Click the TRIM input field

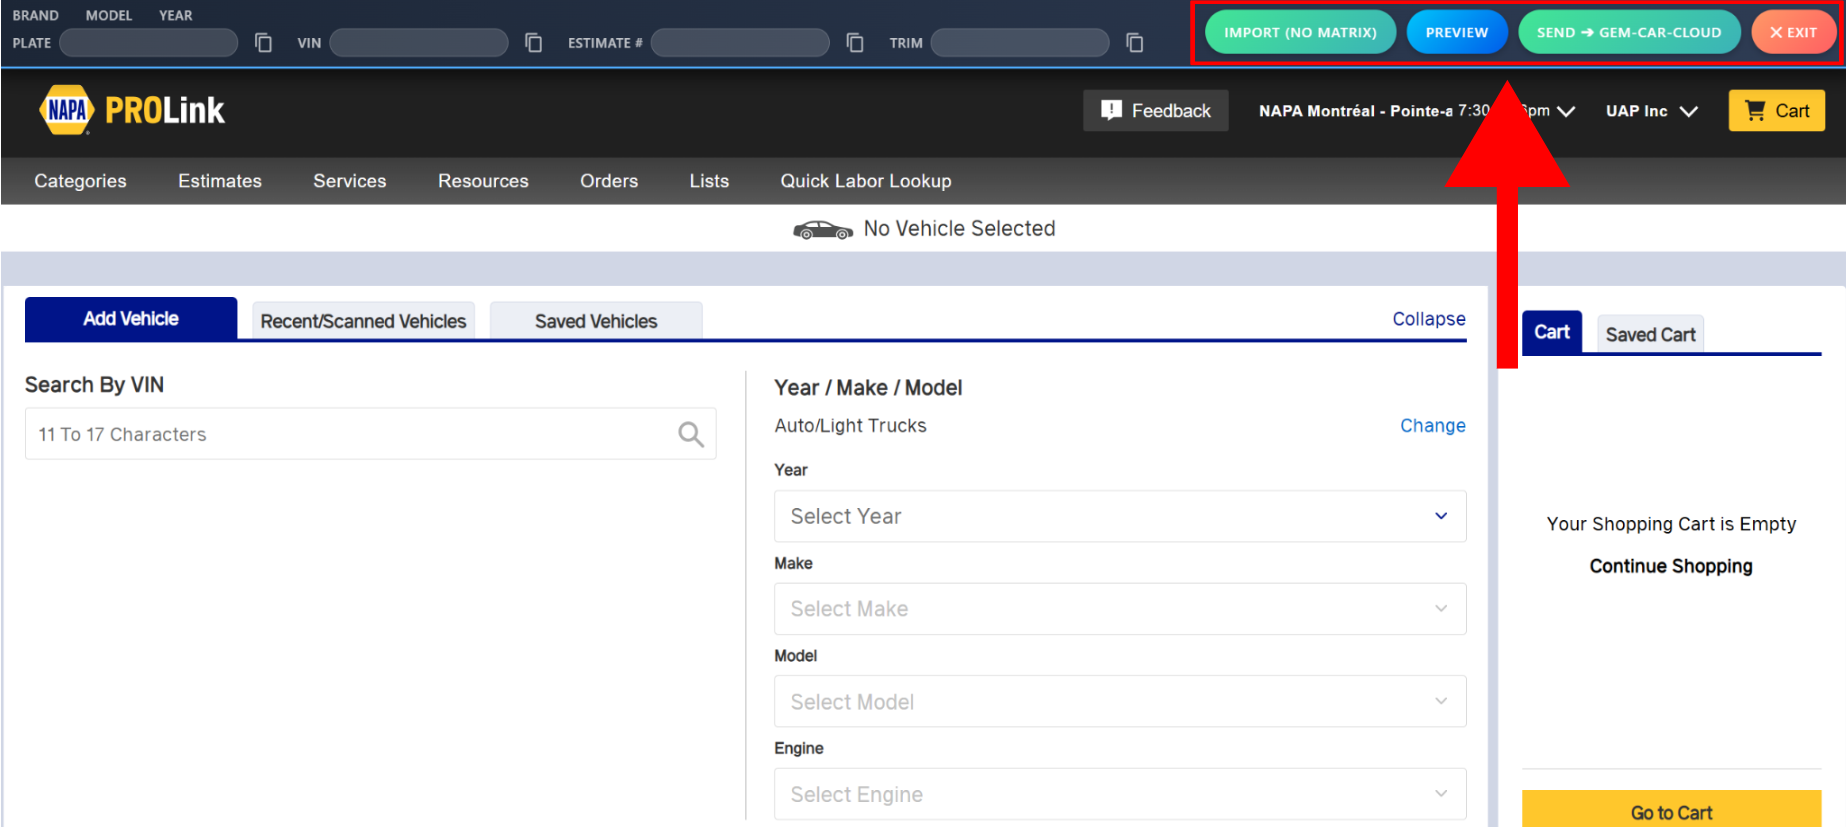coord(1020,43)
